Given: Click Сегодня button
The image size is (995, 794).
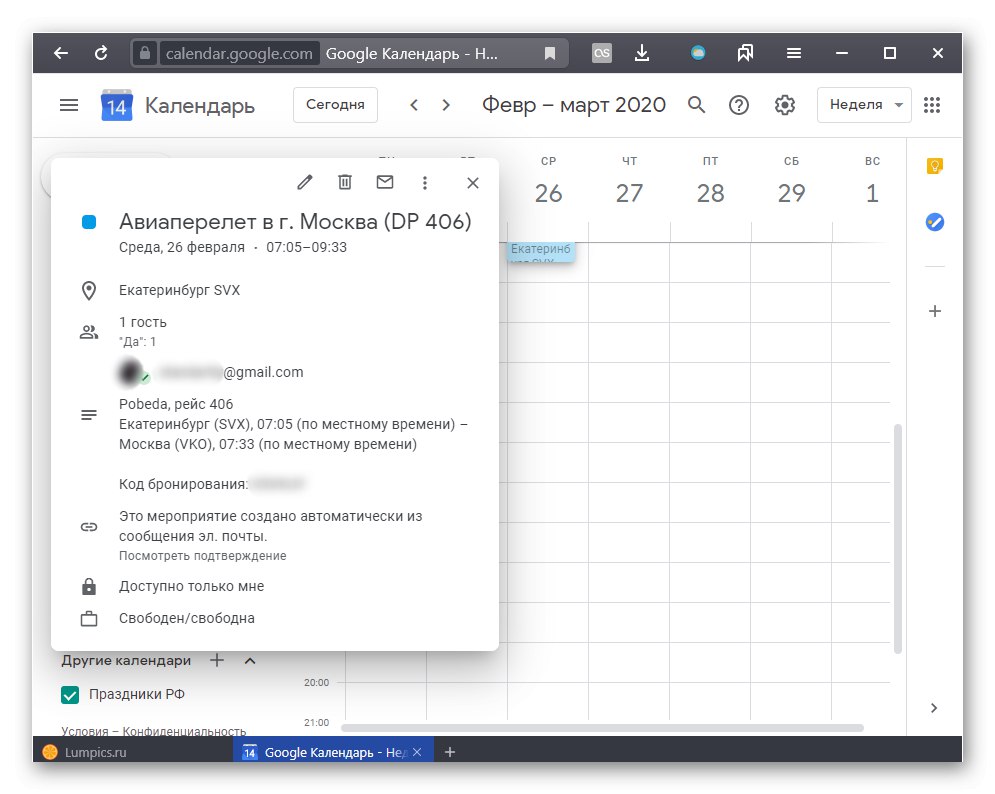Looking at the screenshot, I should pyautogui.click(x=335, y=105).
